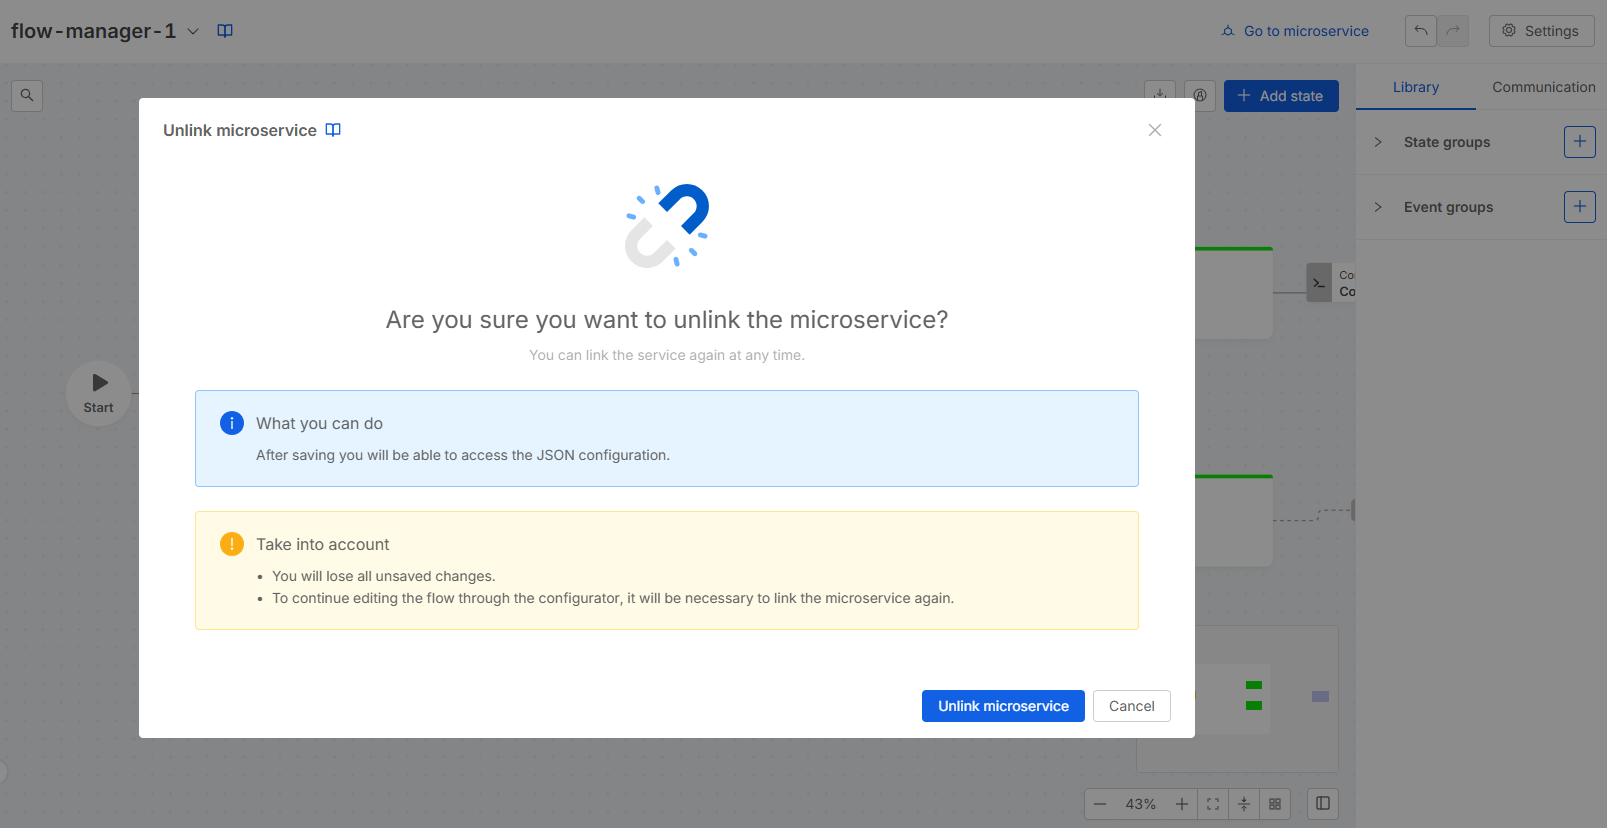Open Settings
The image size is (1607, 828).
1541,31
